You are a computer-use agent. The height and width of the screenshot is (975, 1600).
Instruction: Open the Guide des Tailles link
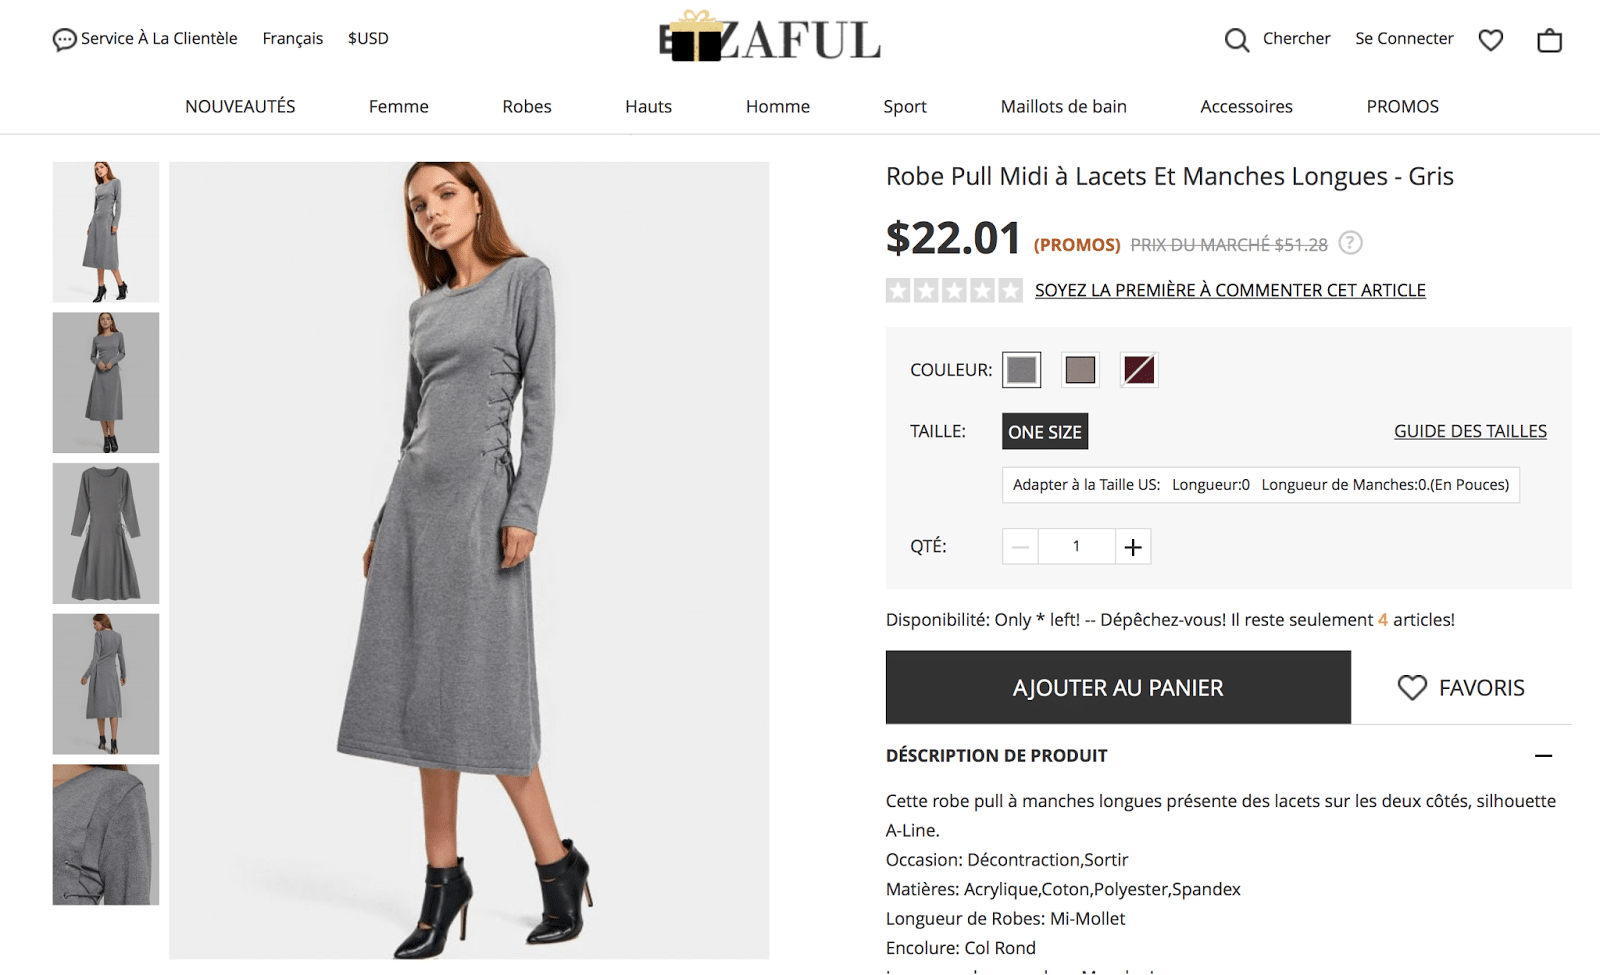(x=1470, y=431)
